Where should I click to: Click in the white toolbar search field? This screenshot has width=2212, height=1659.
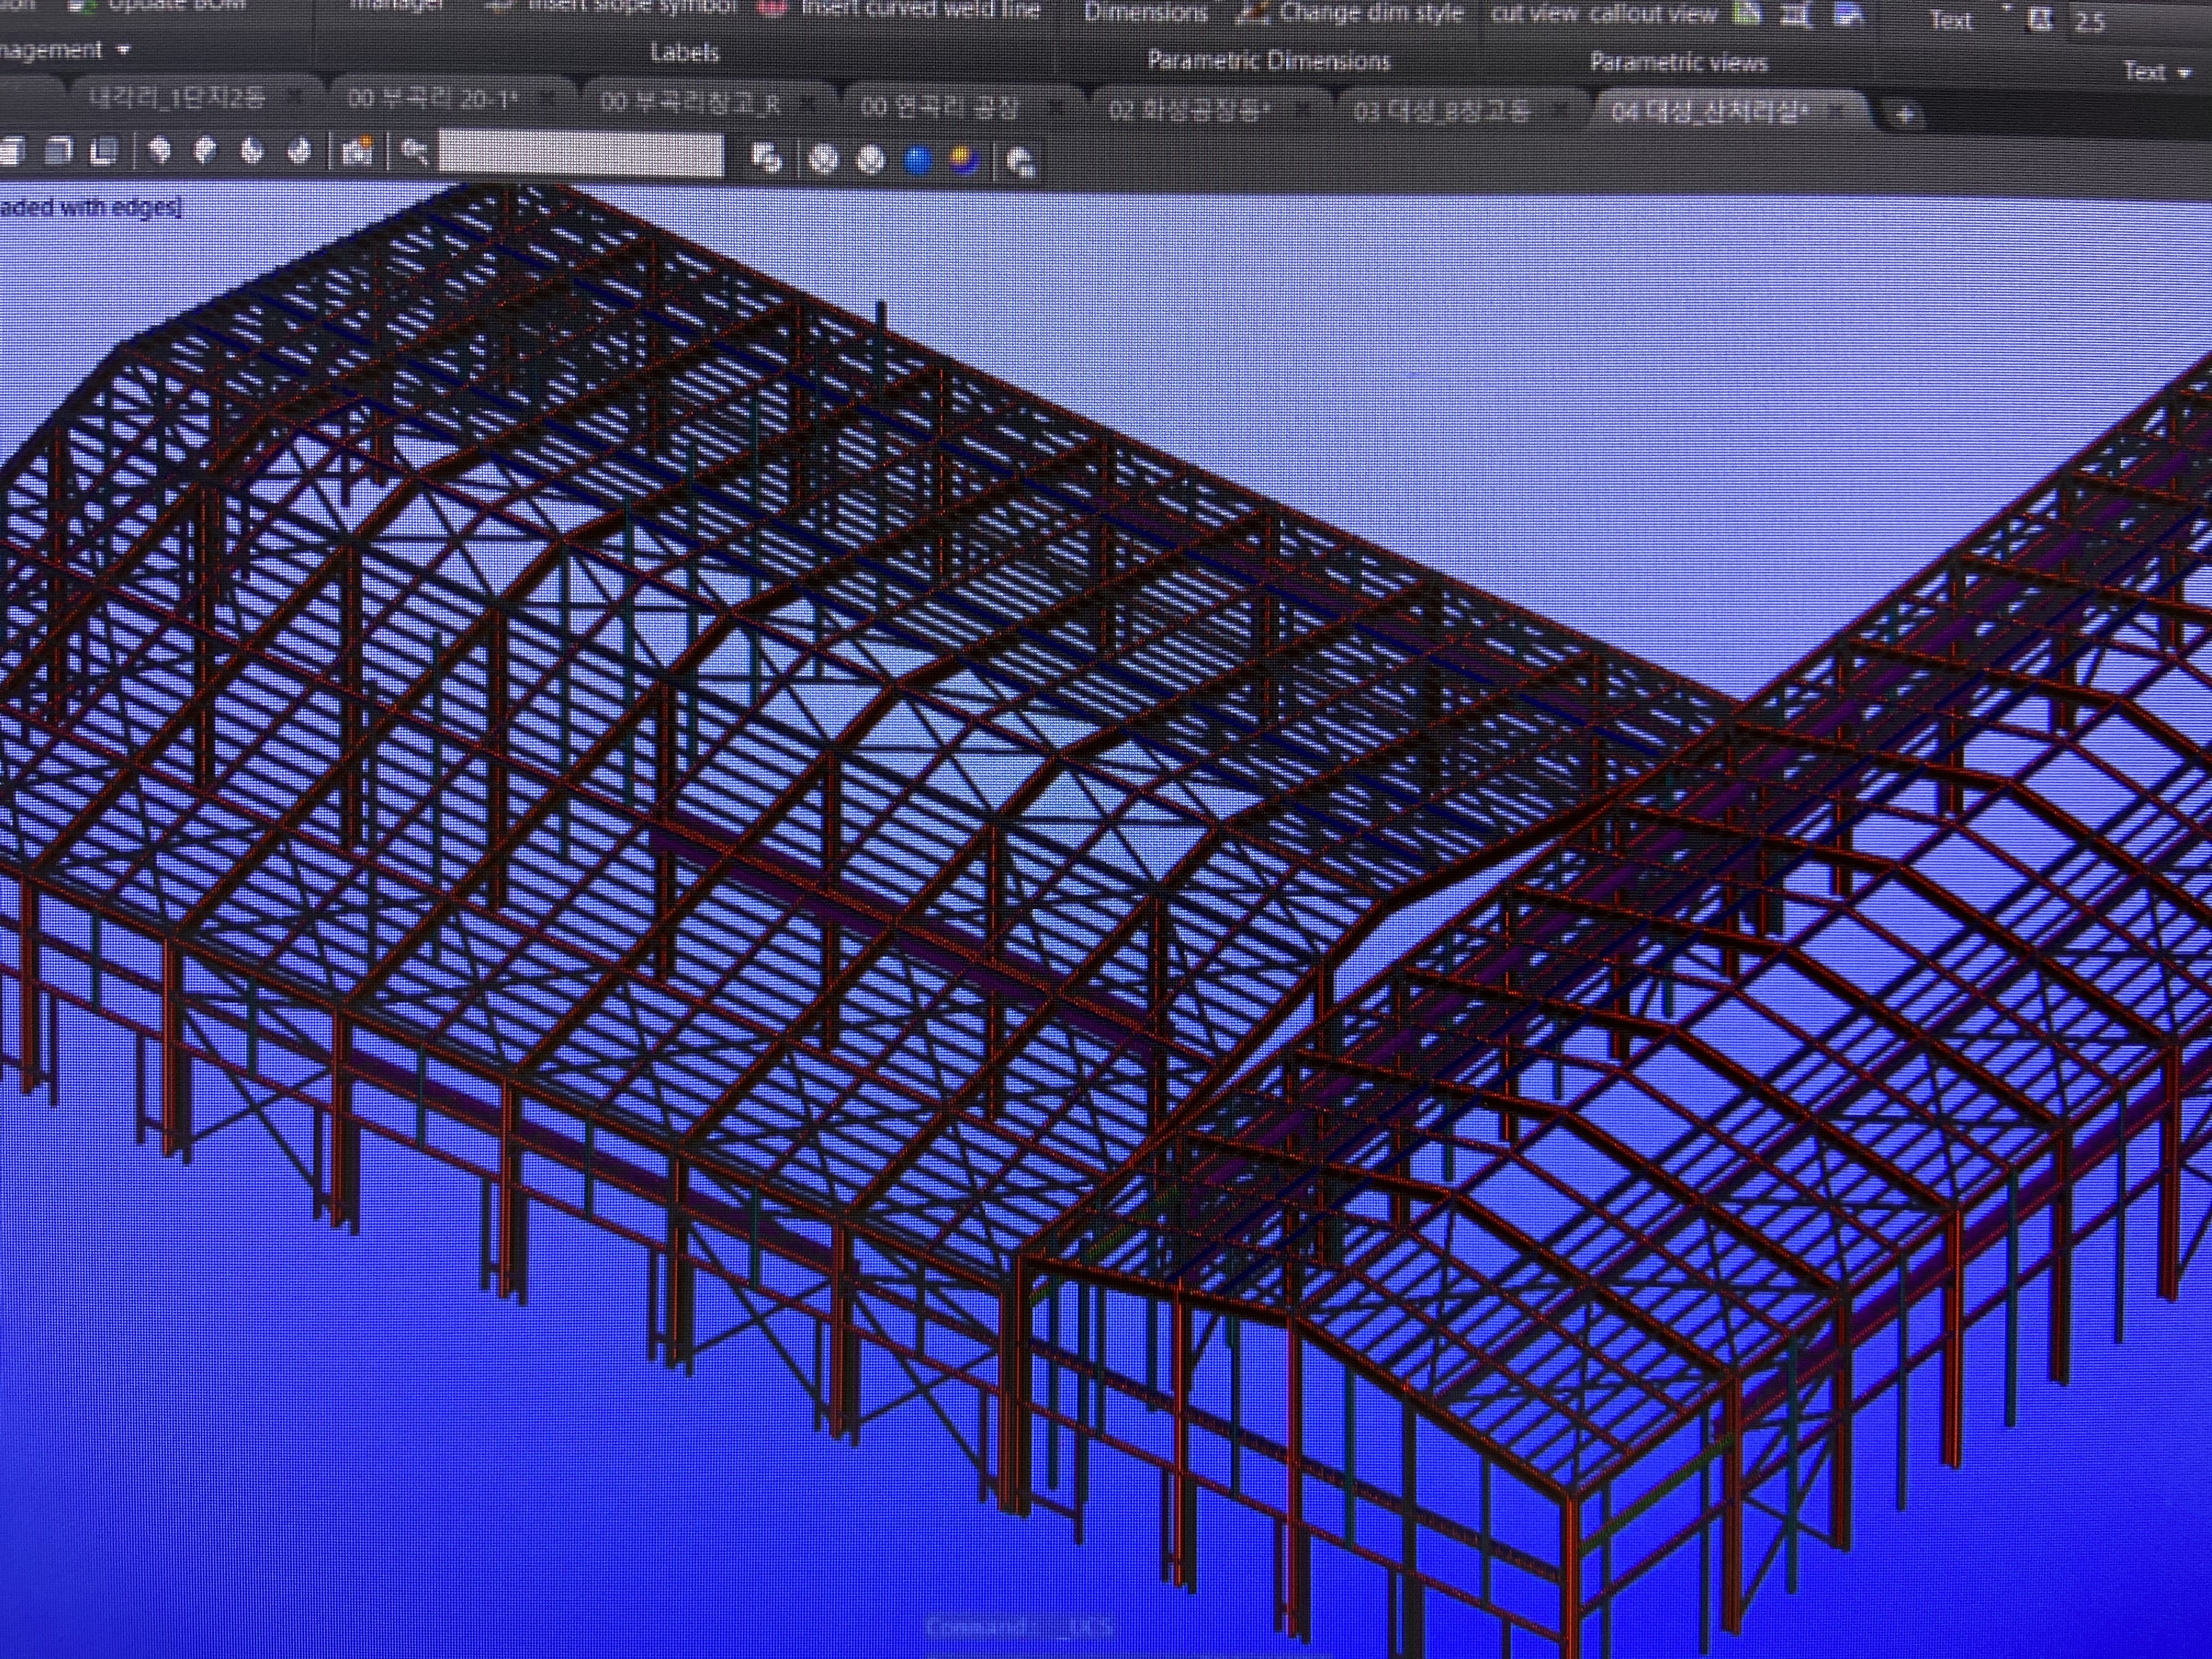581,154
